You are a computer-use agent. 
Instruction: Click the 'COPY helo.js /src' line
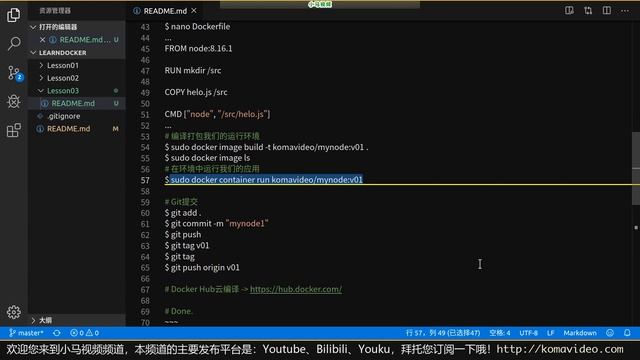pyautogui.click(x=196, y=92)
